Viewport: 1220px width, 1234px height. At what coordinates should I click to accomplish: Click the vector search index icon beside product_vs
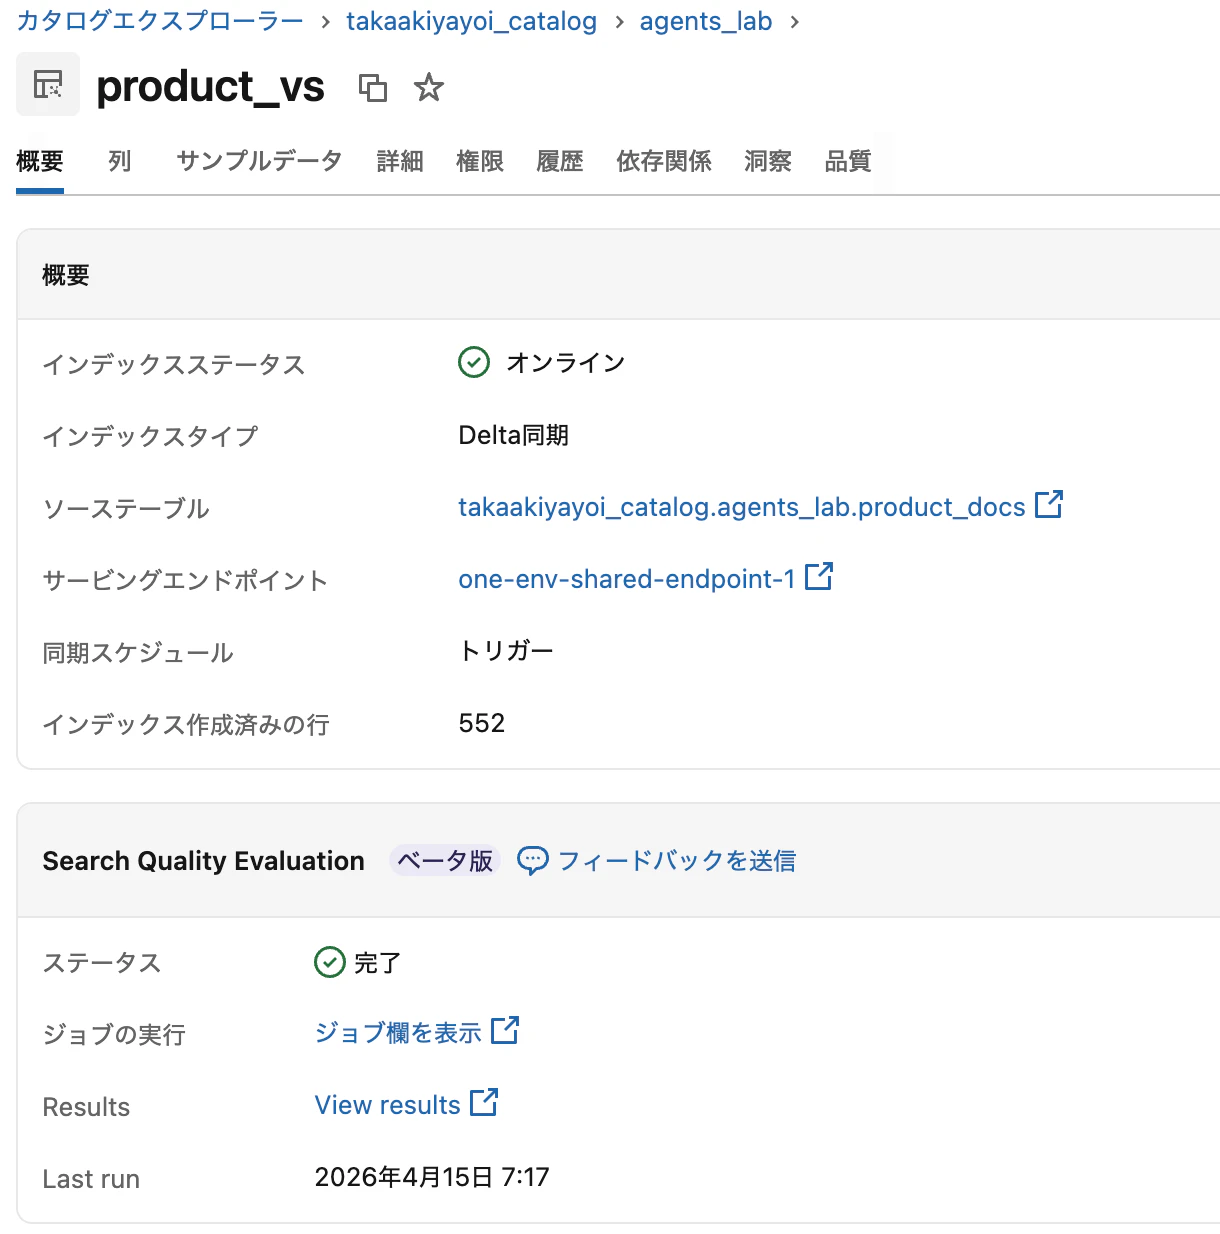(x=47, y=84)
